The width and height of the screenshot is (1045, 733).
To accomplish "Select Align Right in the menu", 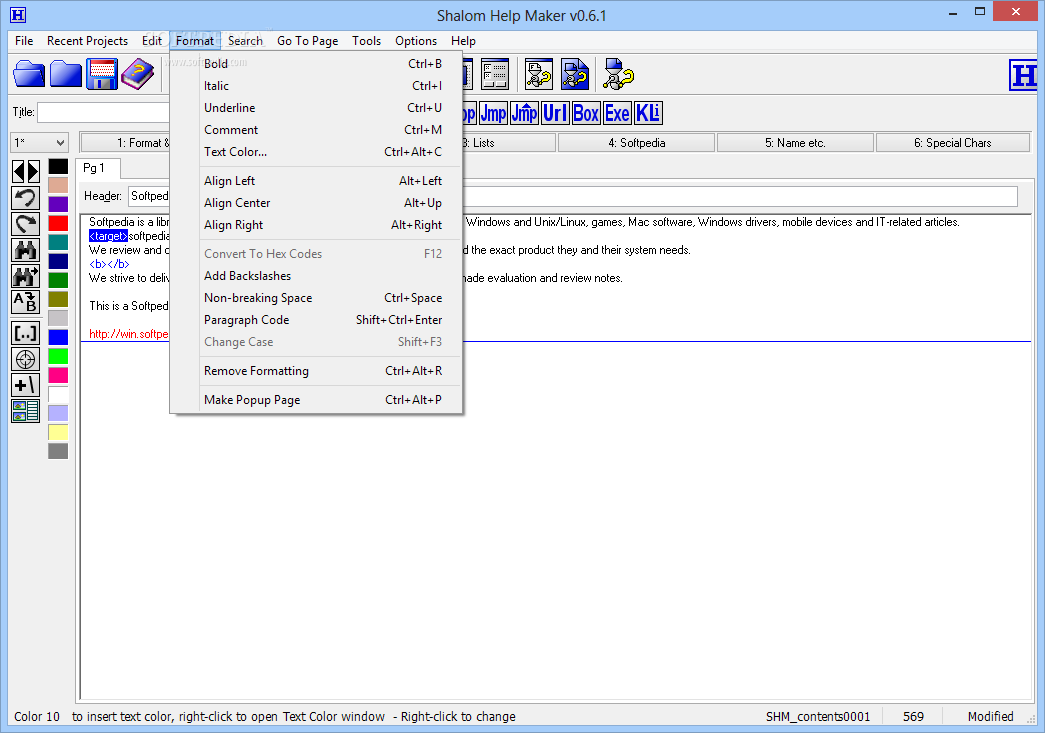I will coord(317,225).
